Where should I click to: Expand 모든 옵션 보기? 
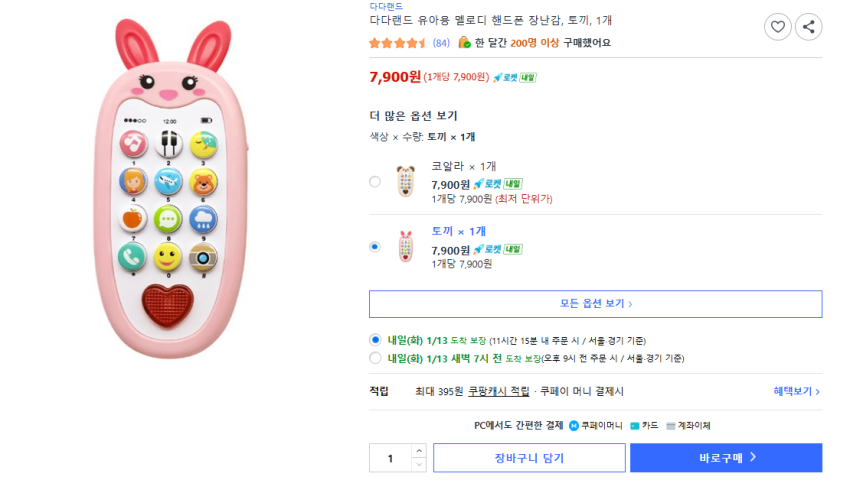pyautogui.click(x=595, y=304)
